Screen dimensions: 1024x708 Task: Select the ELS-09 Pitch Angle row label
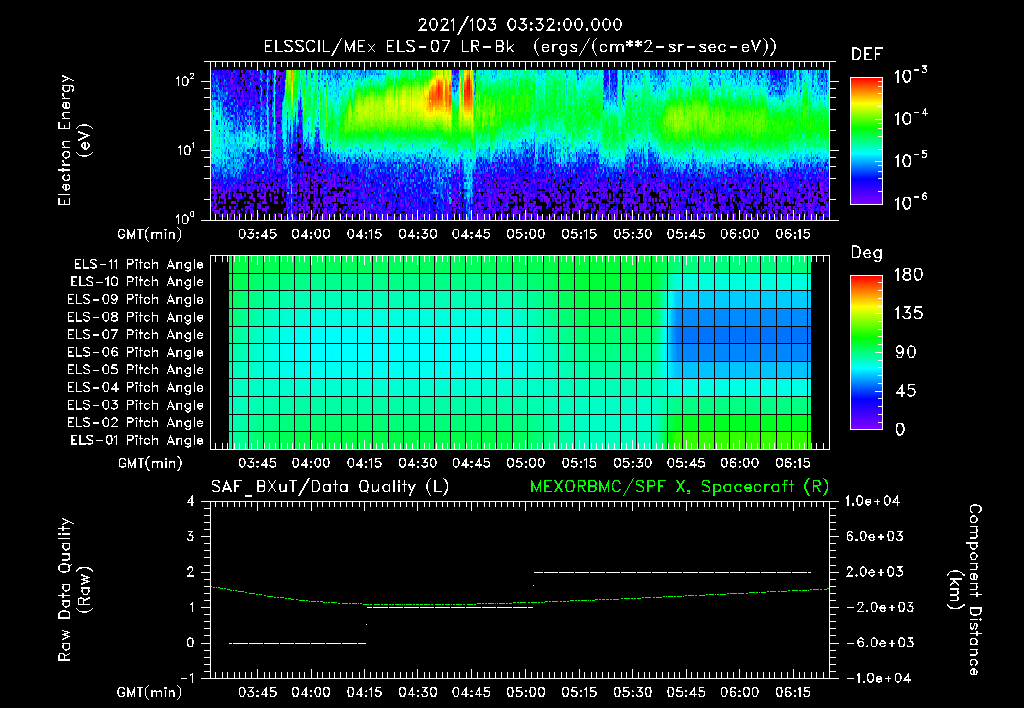pyautogui.click(x=136, y=300)
